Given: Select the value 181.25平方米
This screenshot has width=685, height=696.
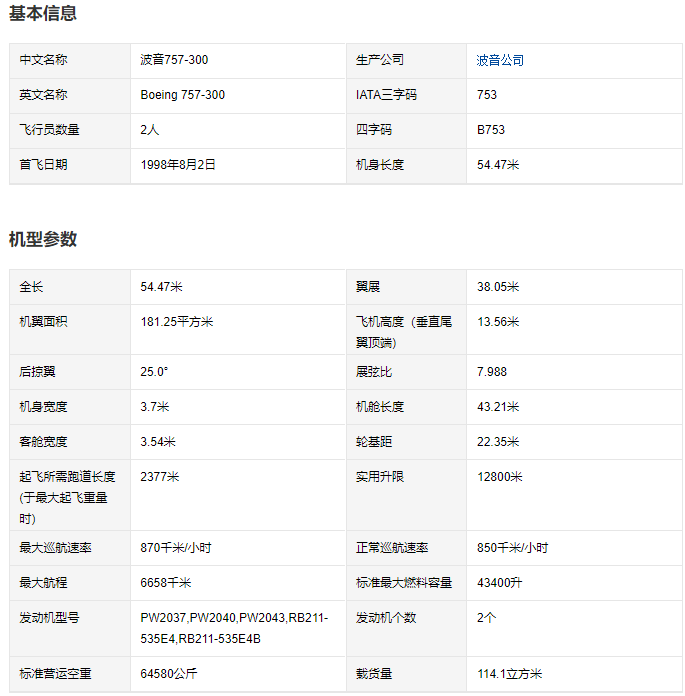Looking at the screenshot, I should [177, 322].
